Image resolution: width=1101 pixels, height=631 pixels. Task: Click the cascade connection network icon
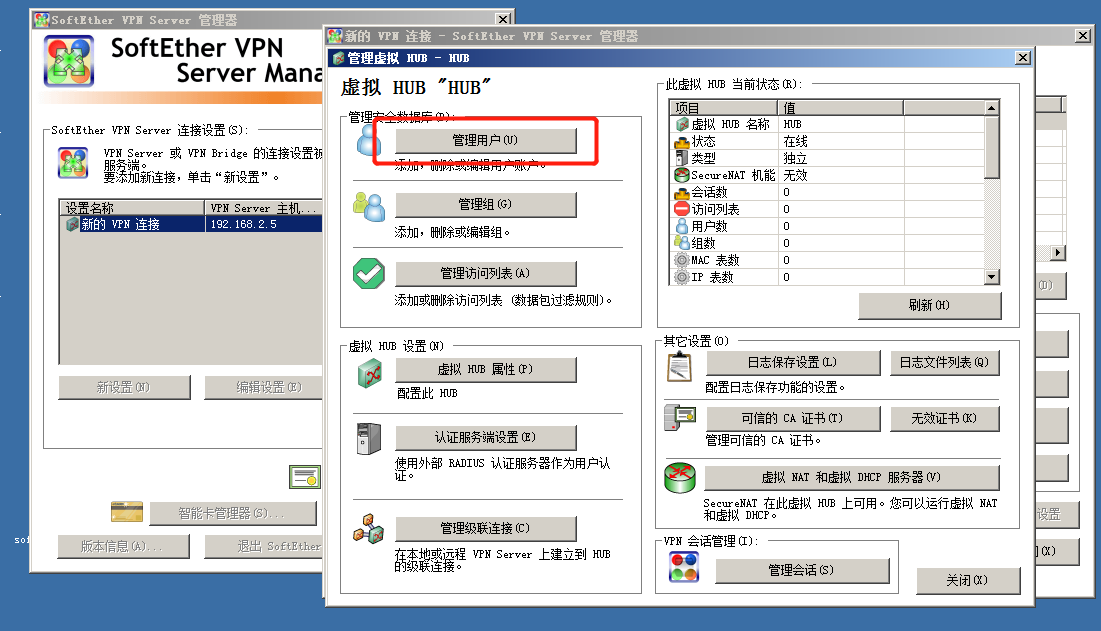coord(368,529)
